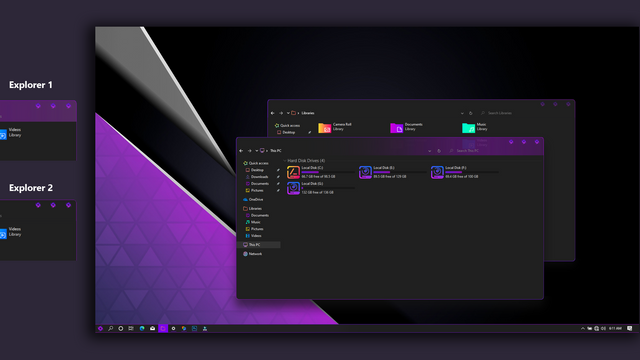Image resolution: width=640 pixels, height=360 pixels.
Task: Open network icon in system tray
Action: [x=596, y=329]
